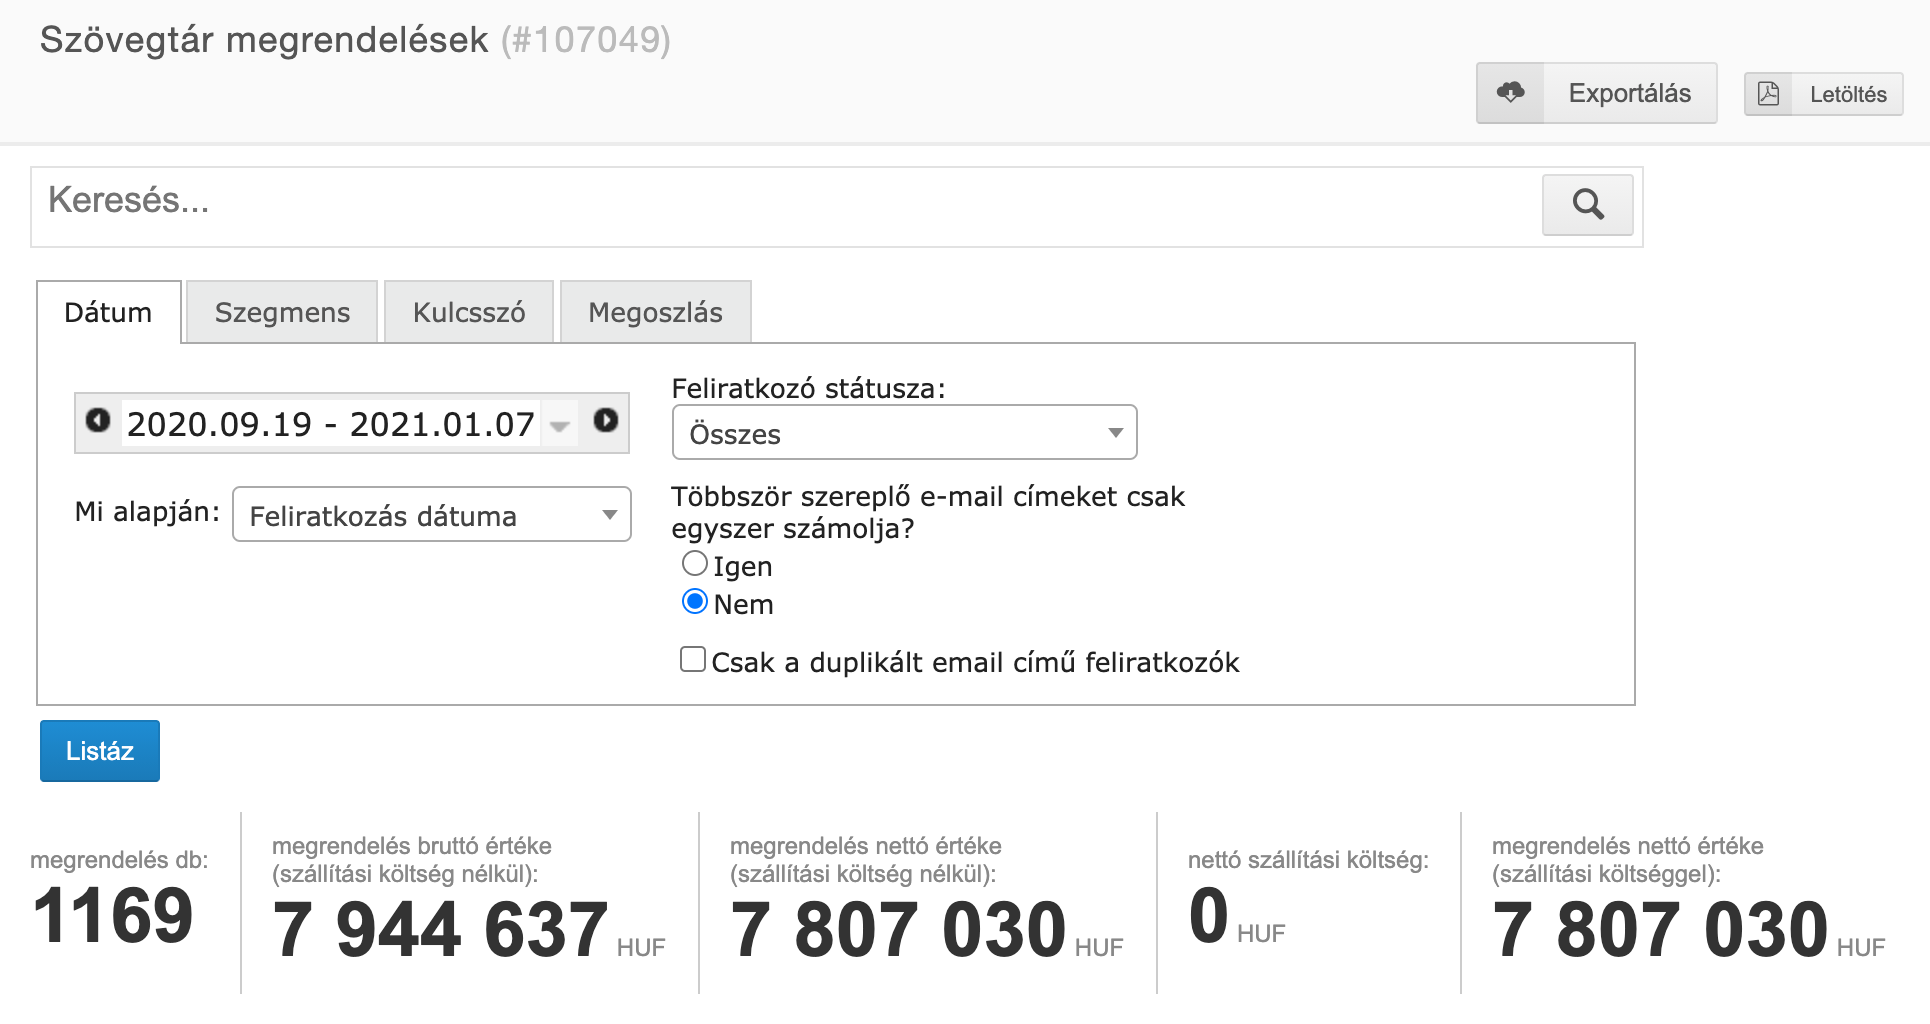Click the blue Listáz button
The height and width of the screenshot is (1024, 1930).
(100, 751)
